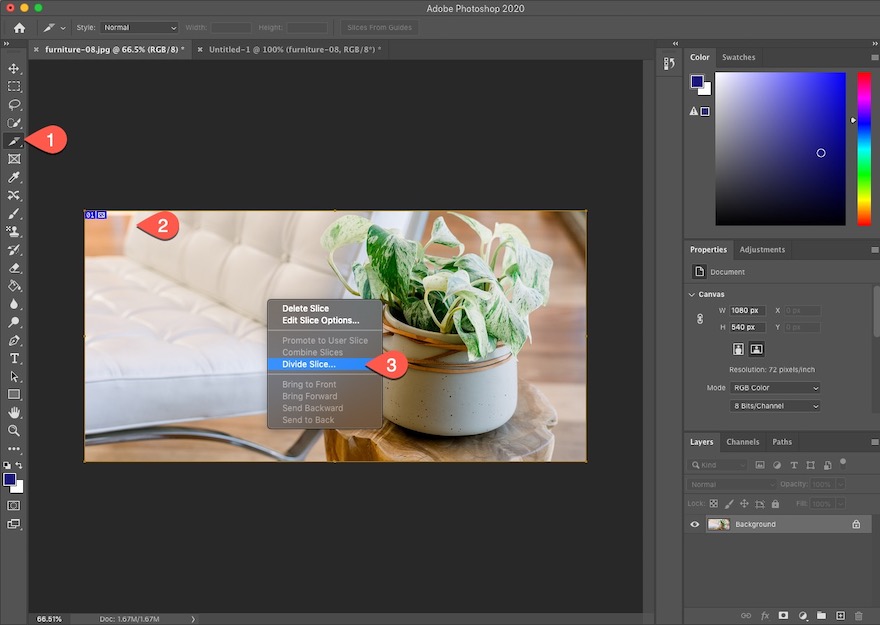Screen dimensions: 880x625
Task: Expand the 8 Bits/Channel dropdown
Action: click(775, 406)
